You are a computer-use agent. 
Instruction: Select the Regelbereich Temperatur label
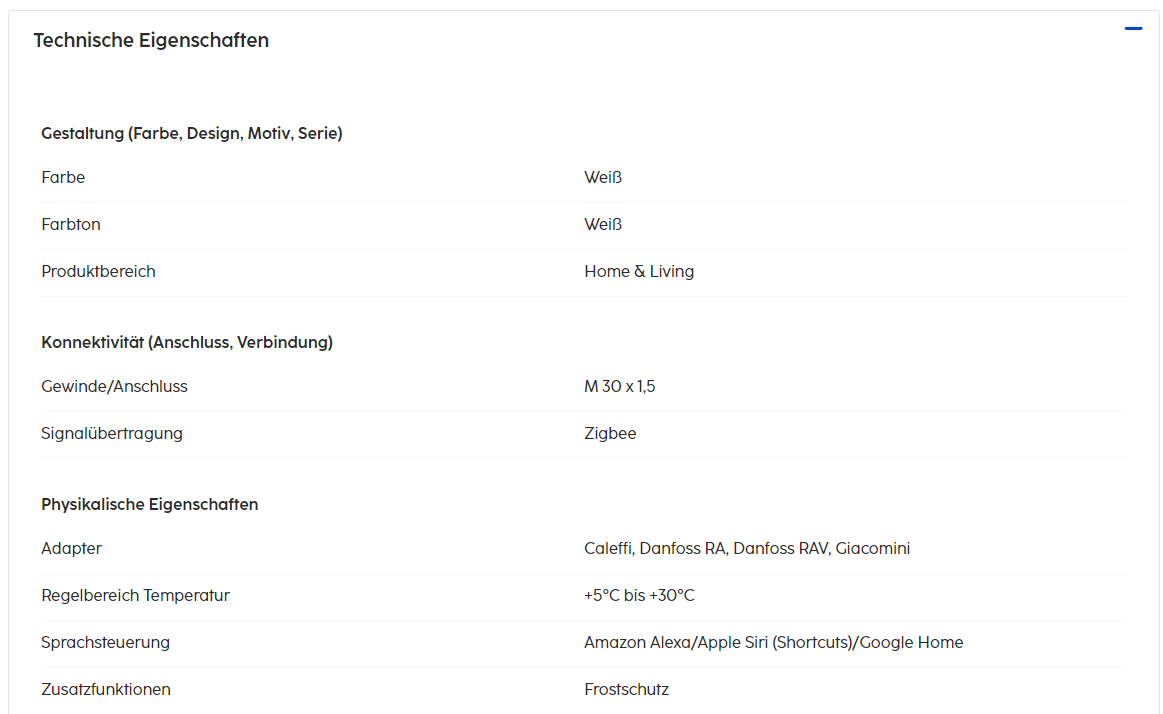point(135,595)
